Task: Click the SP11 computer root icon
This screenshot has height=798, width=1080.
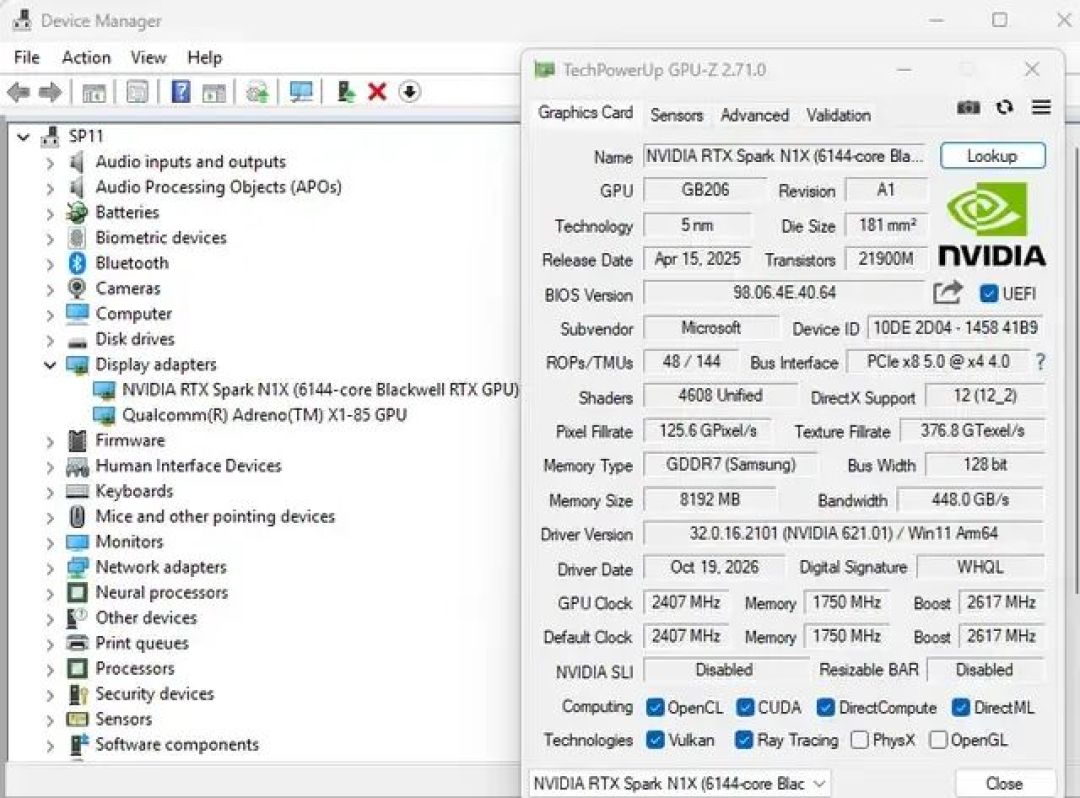Action: point(50,136)
